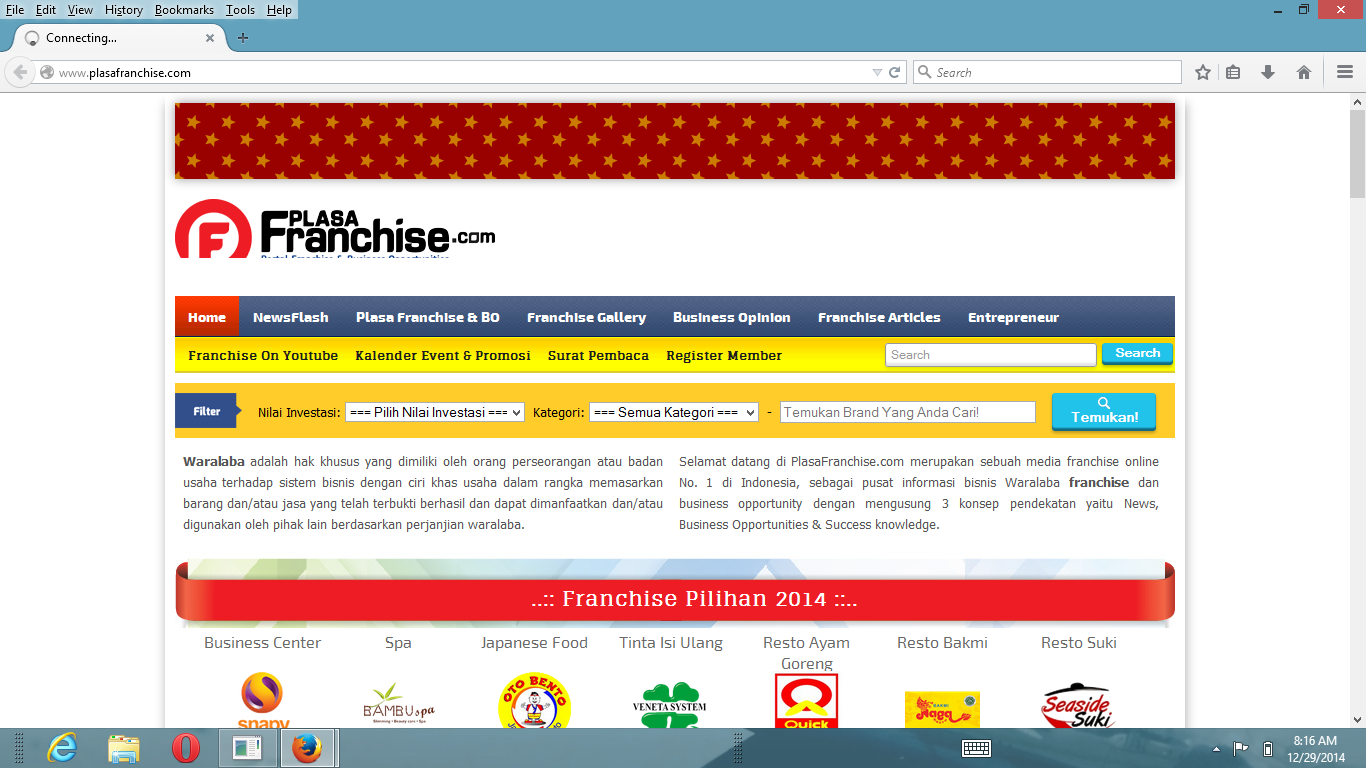Image resolution: width=1366 pixels, height=768 pixels.
Task: Click the Oto Bento logo
Action: click(x=534, y=700)
